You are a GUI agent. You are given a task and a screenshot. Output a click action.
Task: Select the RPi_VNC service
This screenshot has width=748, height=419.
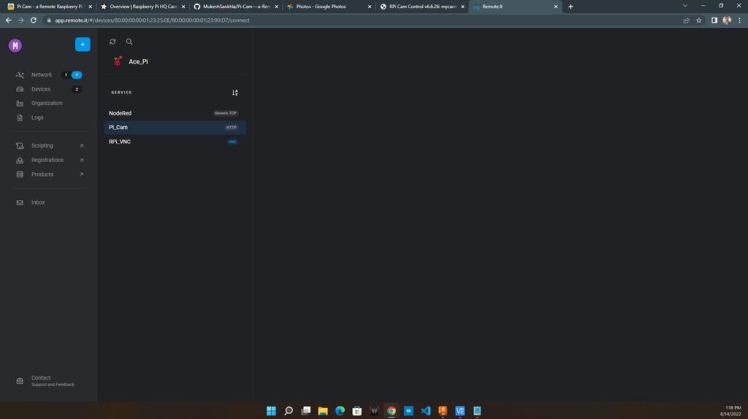point(120,142)
